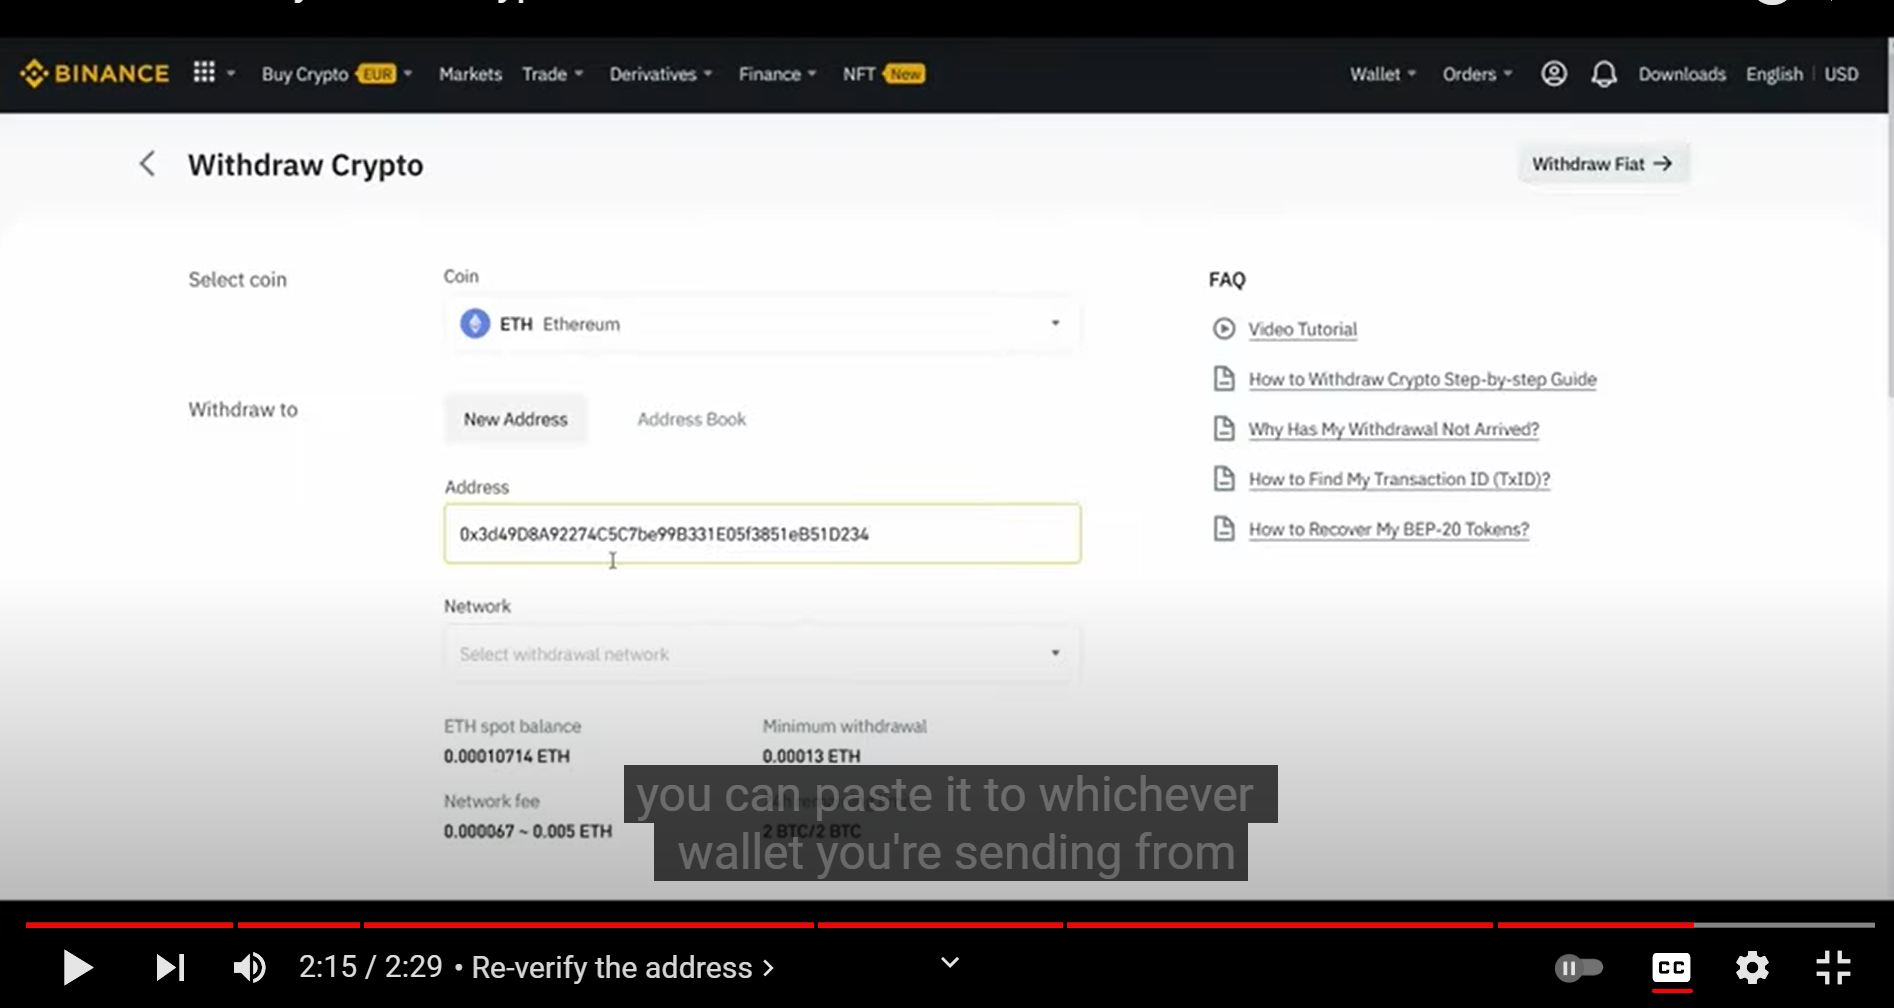This screenshot has width=1894, height=1008.
Task: Click the document icon beside Why Has My Withdrawal Not Arrived
Action: point(1225,428)
